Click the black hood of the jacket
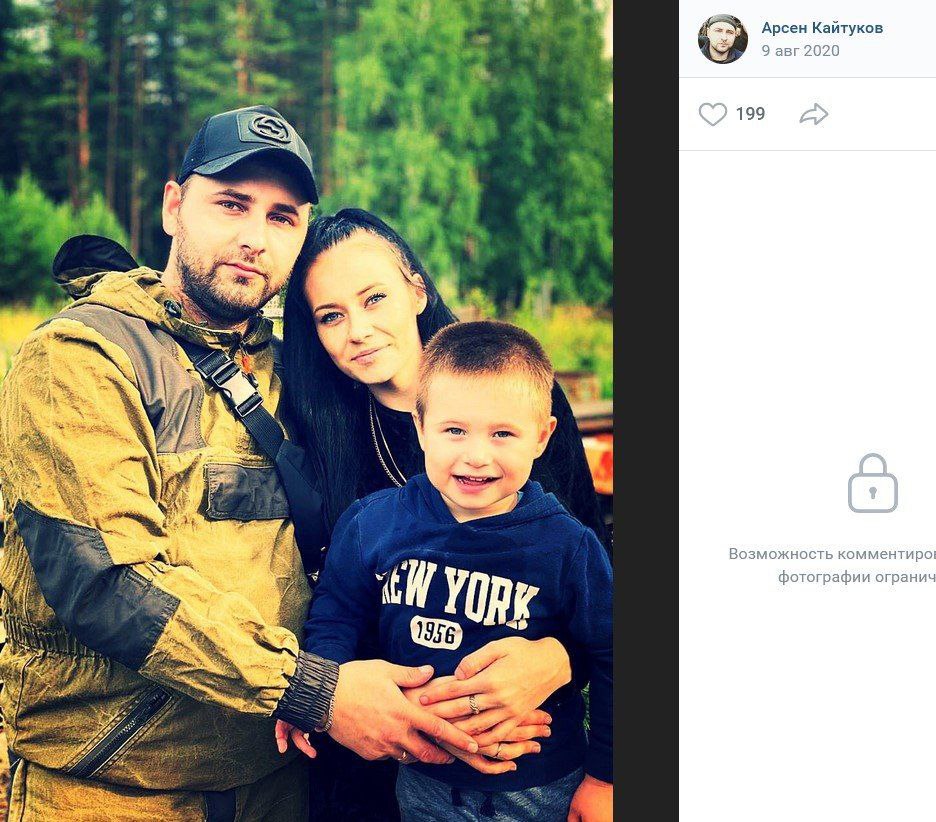The image size is (936, 822). (x=94, y=255)
